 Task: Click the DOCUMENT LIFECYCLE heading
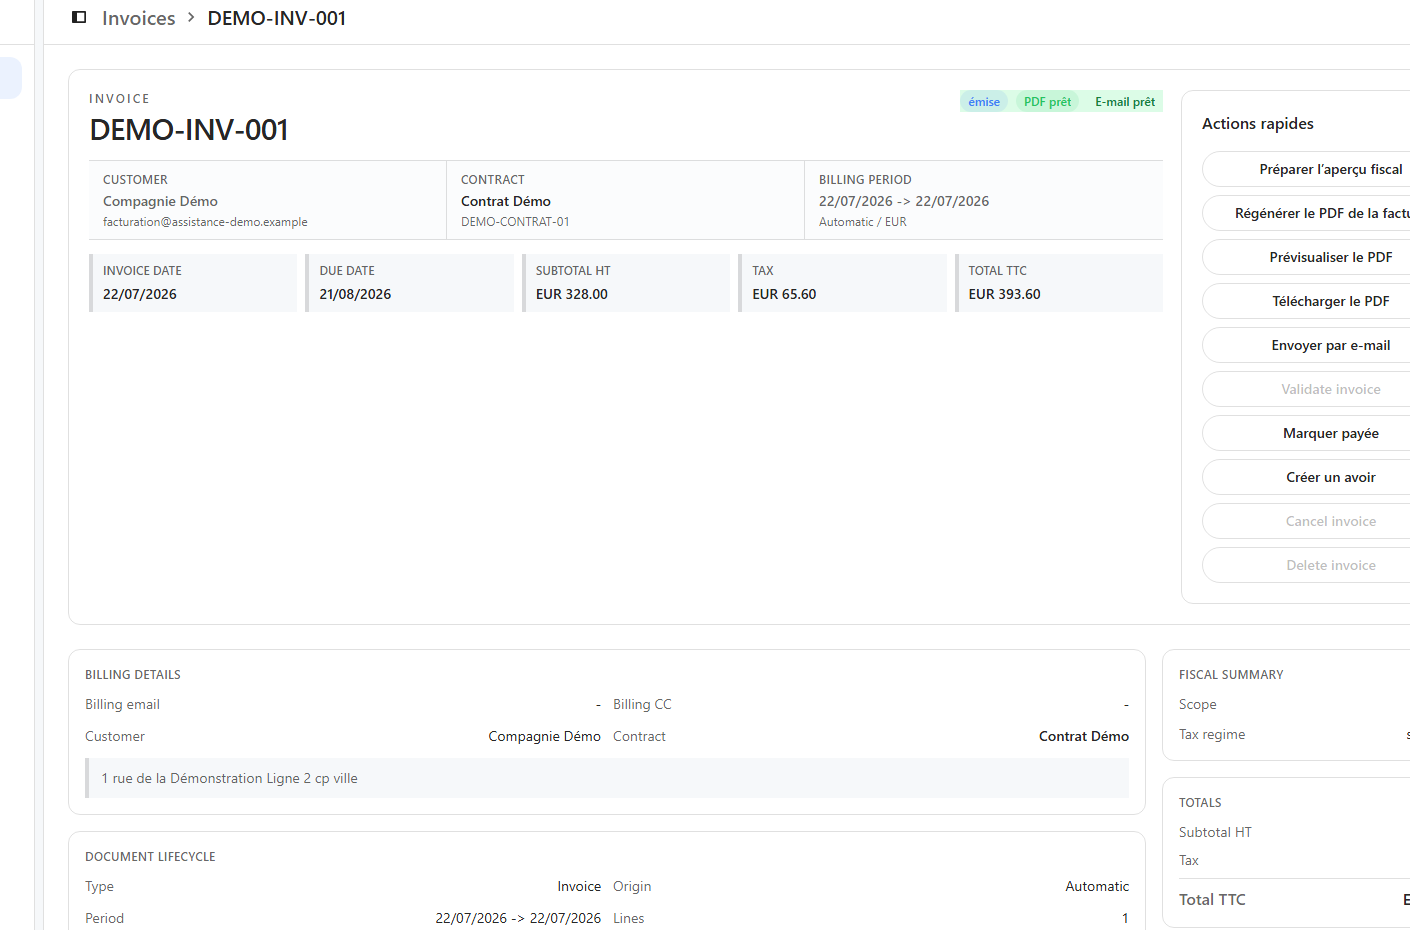(150, 857)
